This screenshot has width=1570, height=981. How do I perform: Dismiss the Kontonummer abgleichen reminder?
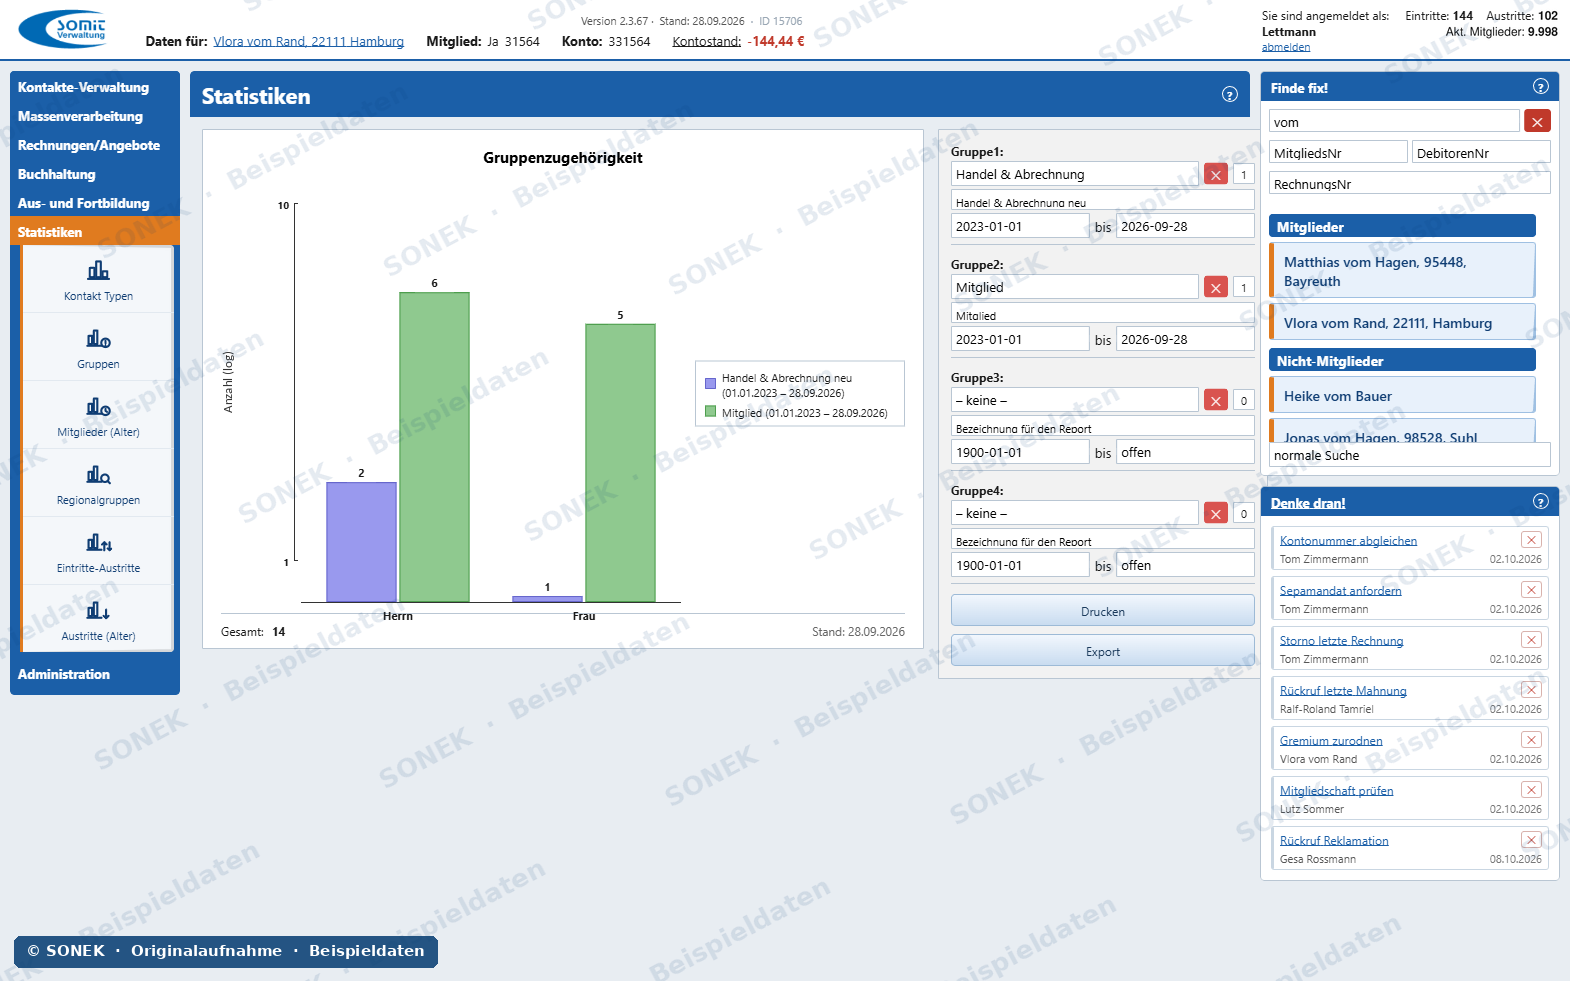click(x=1531, y=540)
